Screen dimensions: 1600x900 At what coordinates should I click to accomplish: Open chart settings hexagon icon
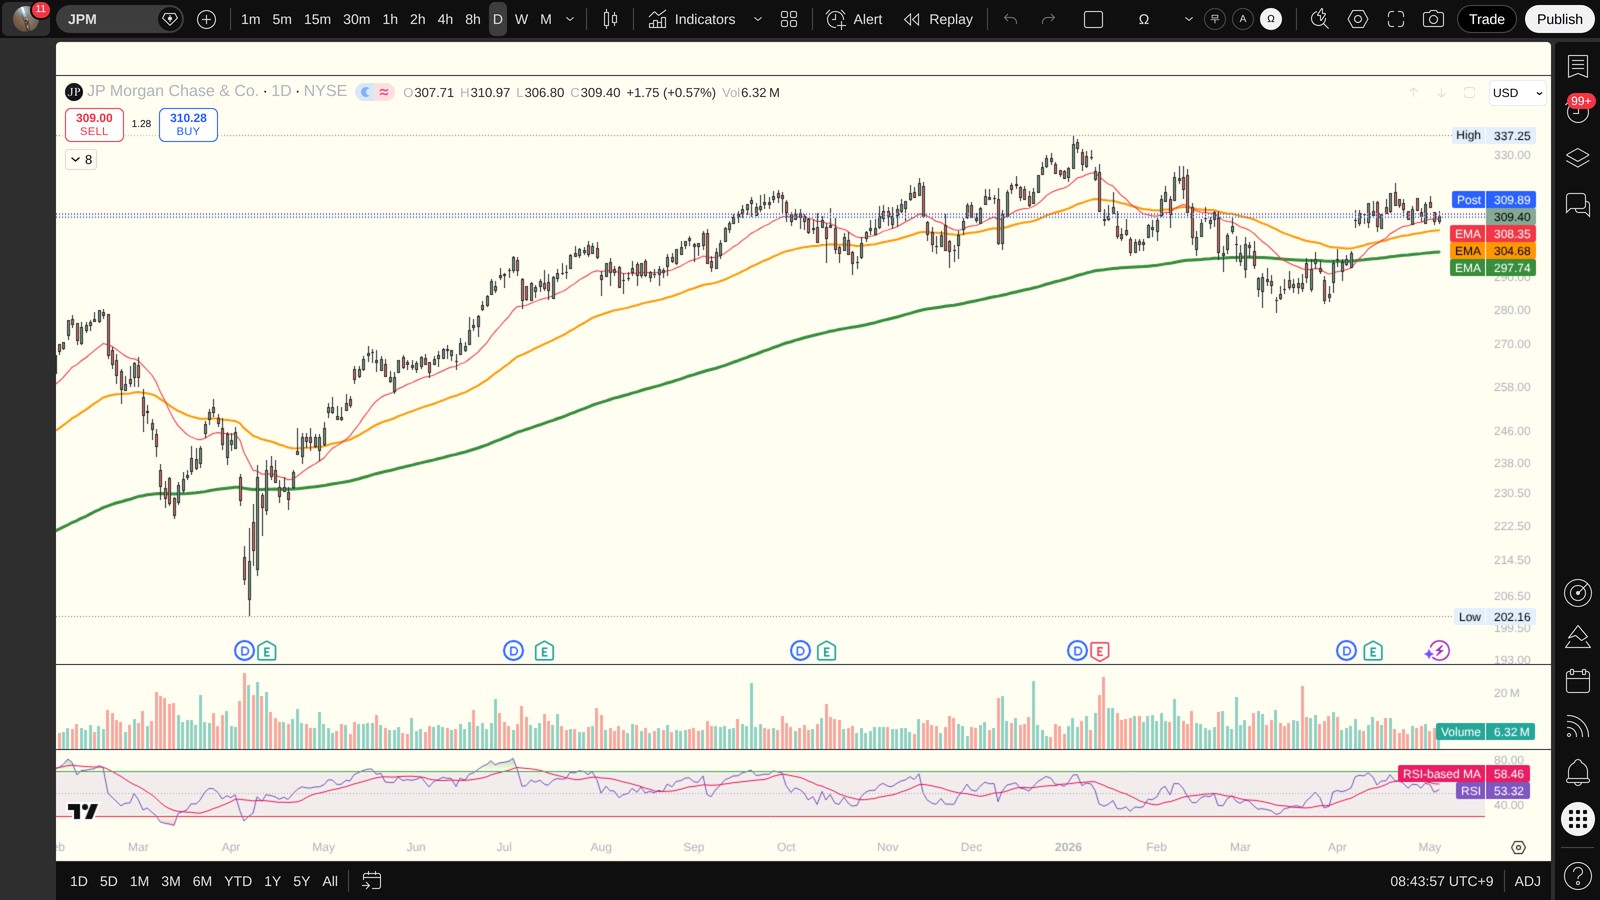coord(1358,19)
